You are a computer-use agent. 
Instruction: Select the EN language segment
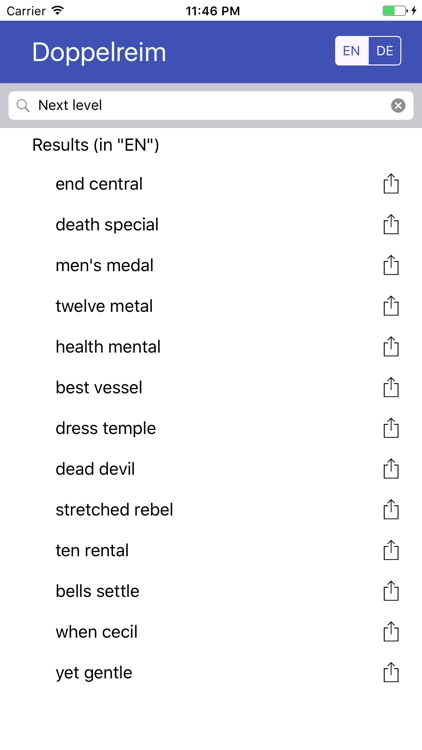(x=352, y=51)
